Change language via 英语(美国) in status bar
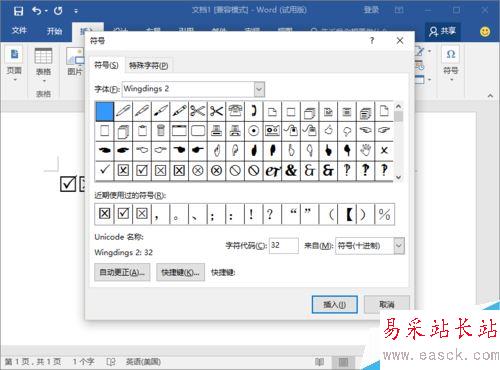Image resolution: width=500 pixels, height=370 pixels. 143,362
